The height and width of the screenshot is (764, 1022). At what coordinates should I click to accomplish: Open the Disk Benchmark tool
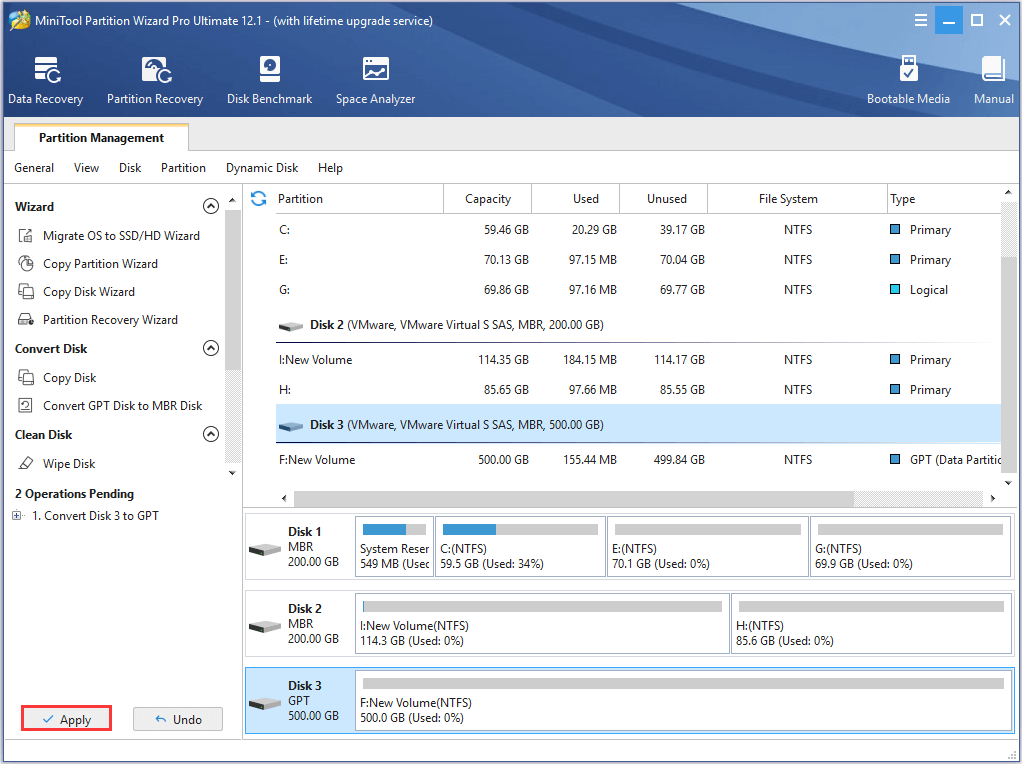click(269, 80)
